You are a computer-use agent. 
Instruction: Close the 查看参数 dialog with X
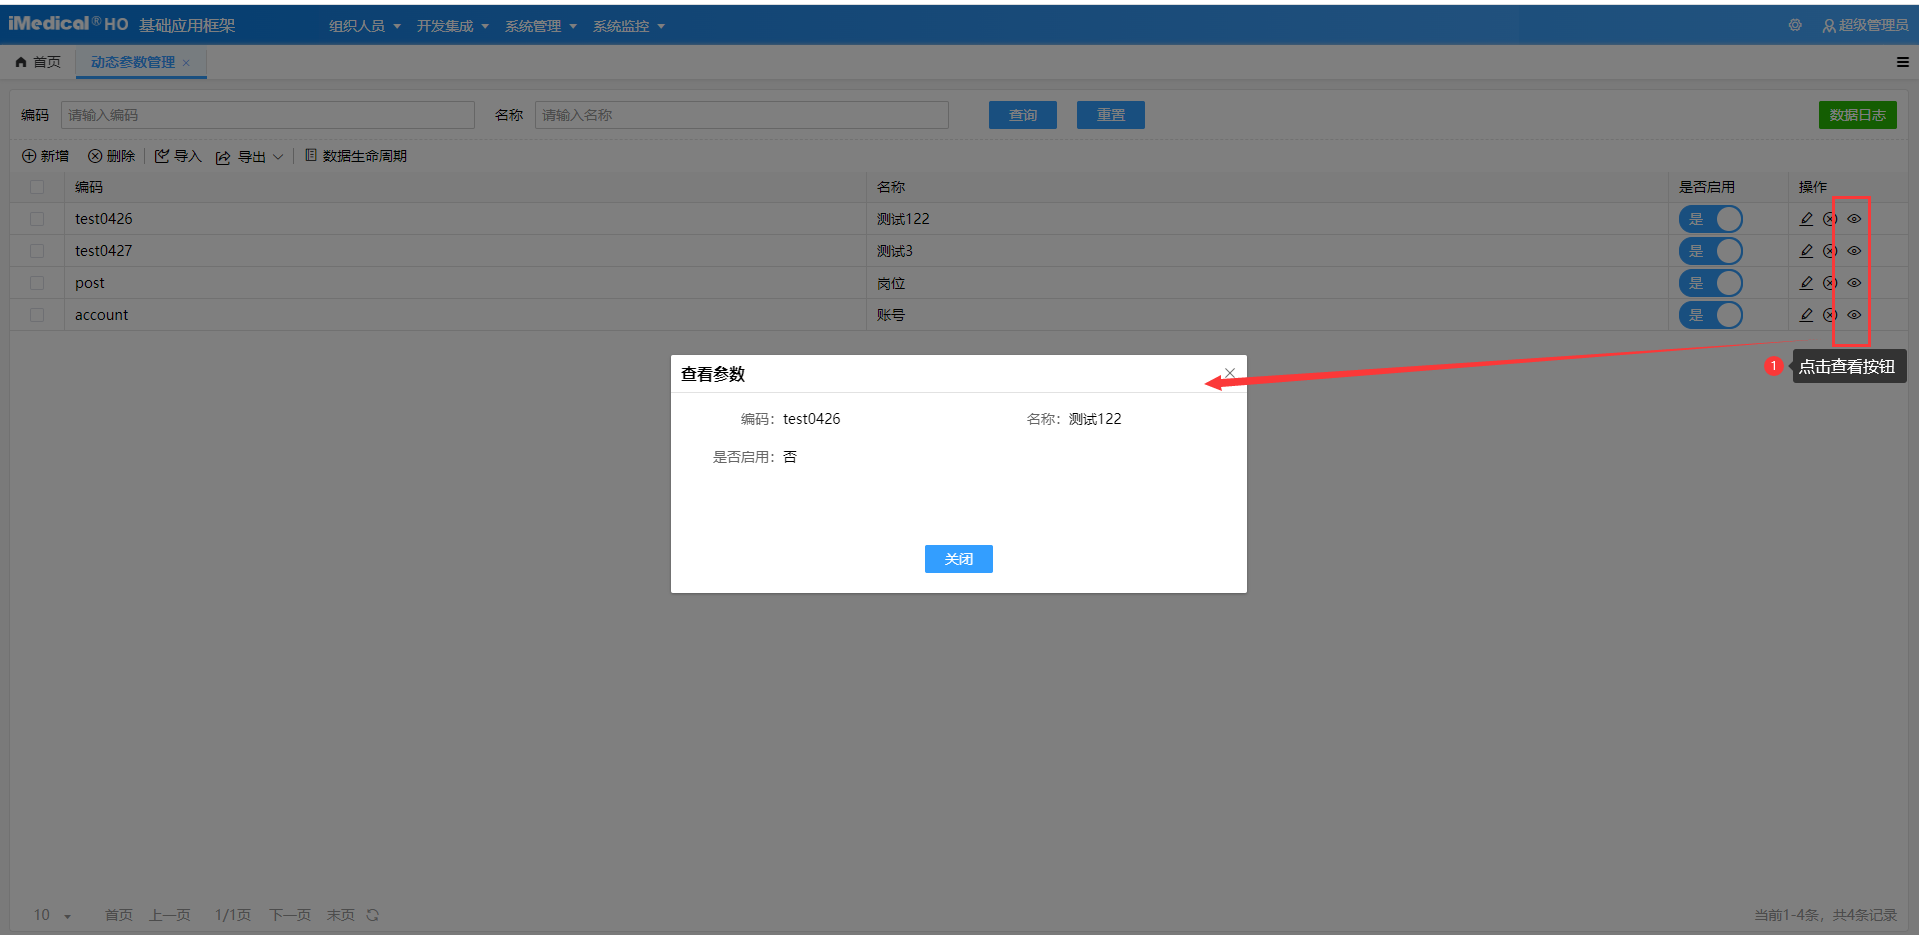point(1230,373)
